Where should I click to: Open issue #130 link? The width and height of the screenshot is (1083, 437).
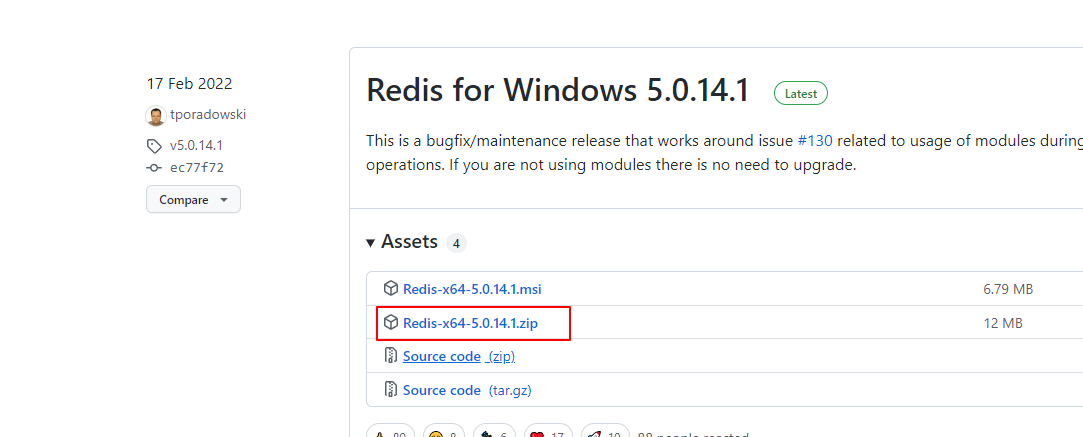tap(815, 141)
